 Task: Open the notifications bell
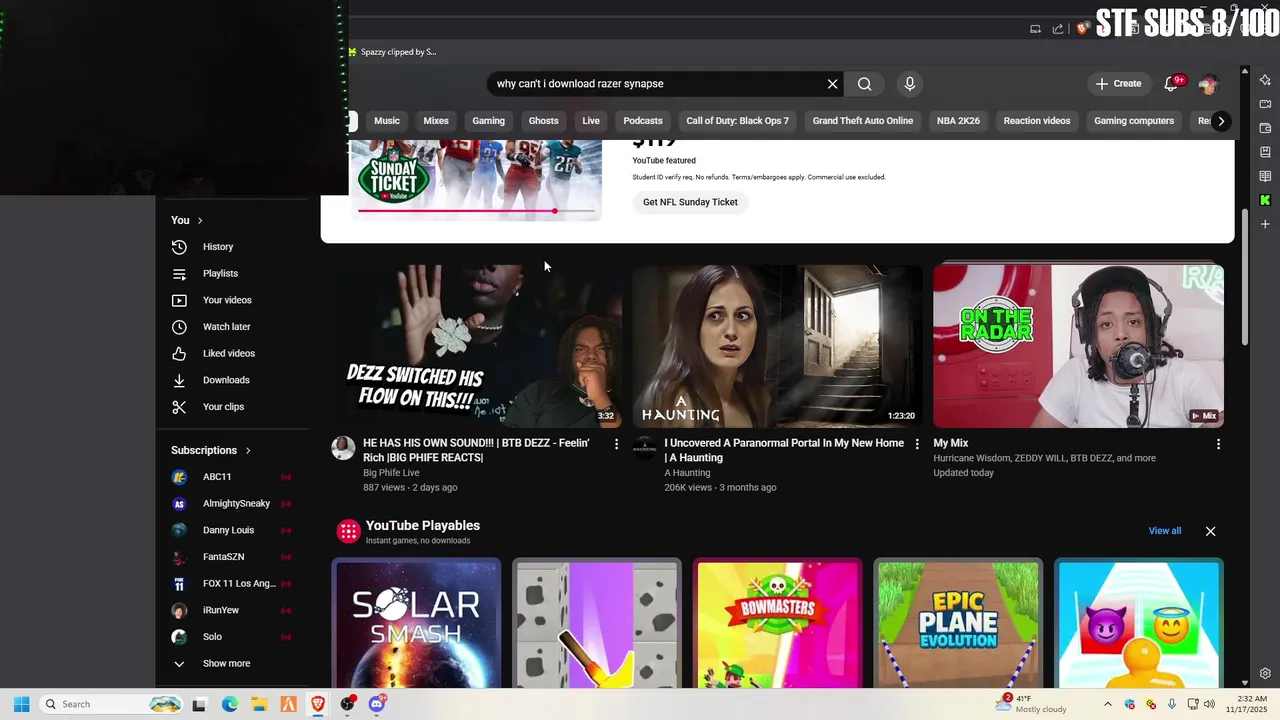(1171, 84)
